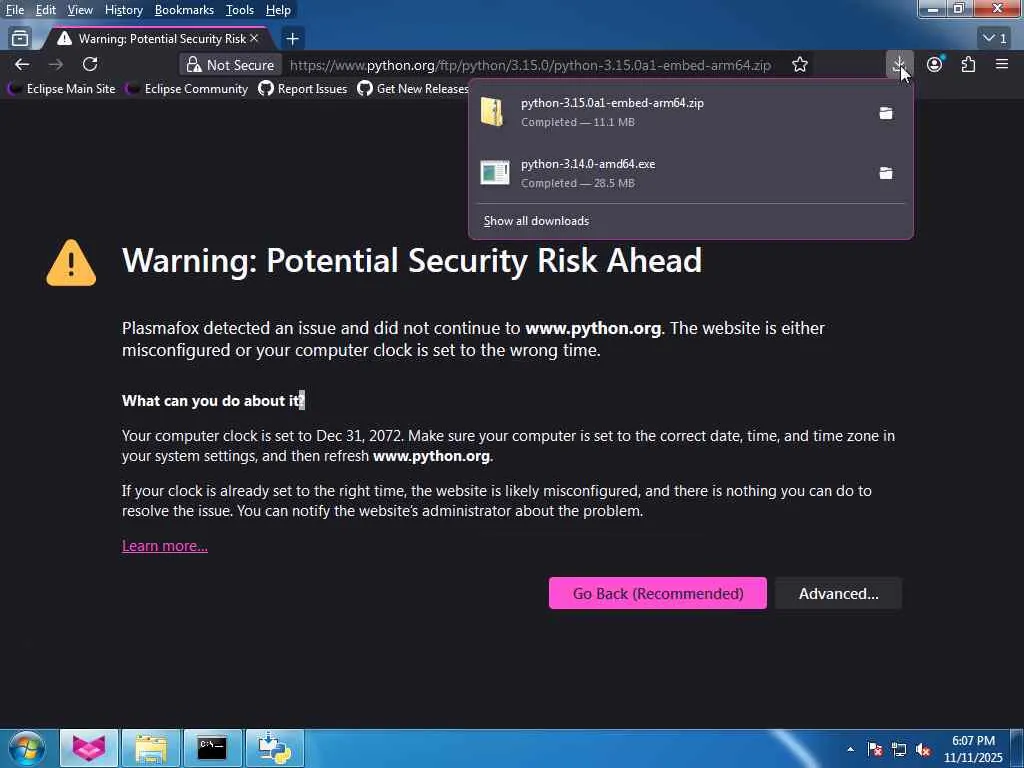1024x768 pixels.
Task: Open the Help menu
Action: point(278,10)
